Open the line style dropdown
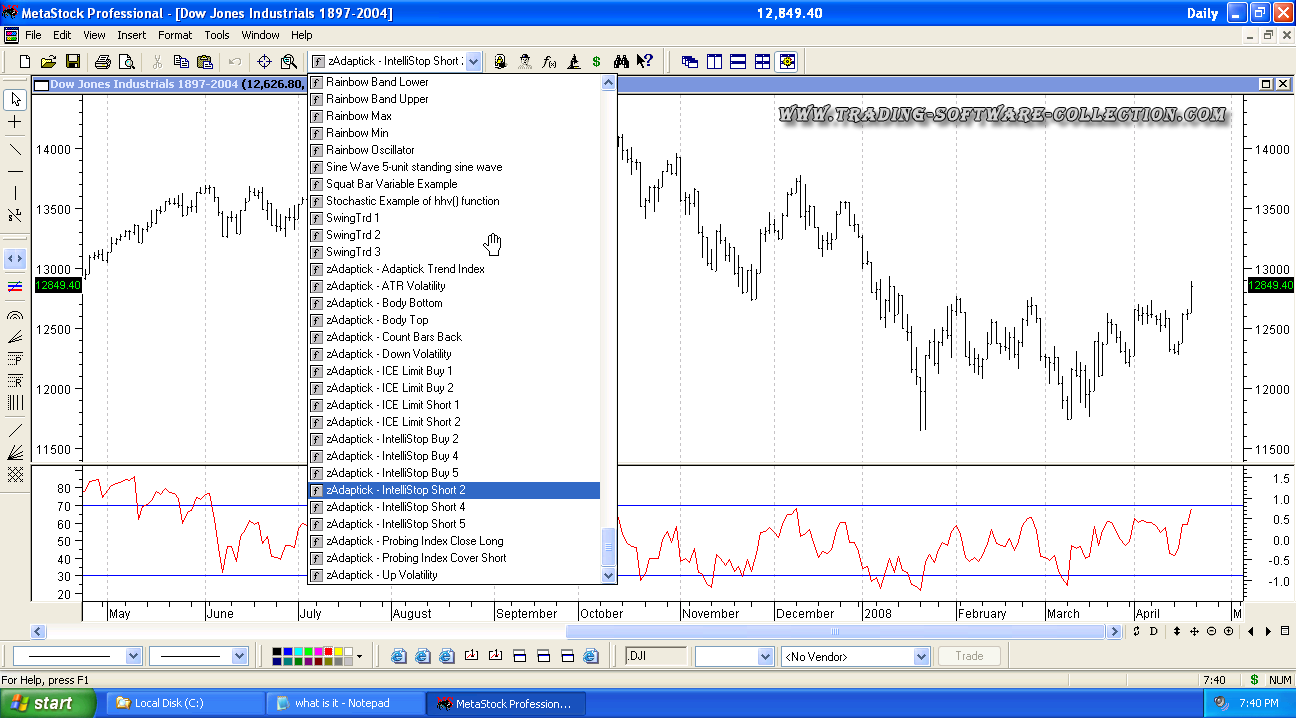This screenshot has width=1296, height=718. (x=133, y=656)
